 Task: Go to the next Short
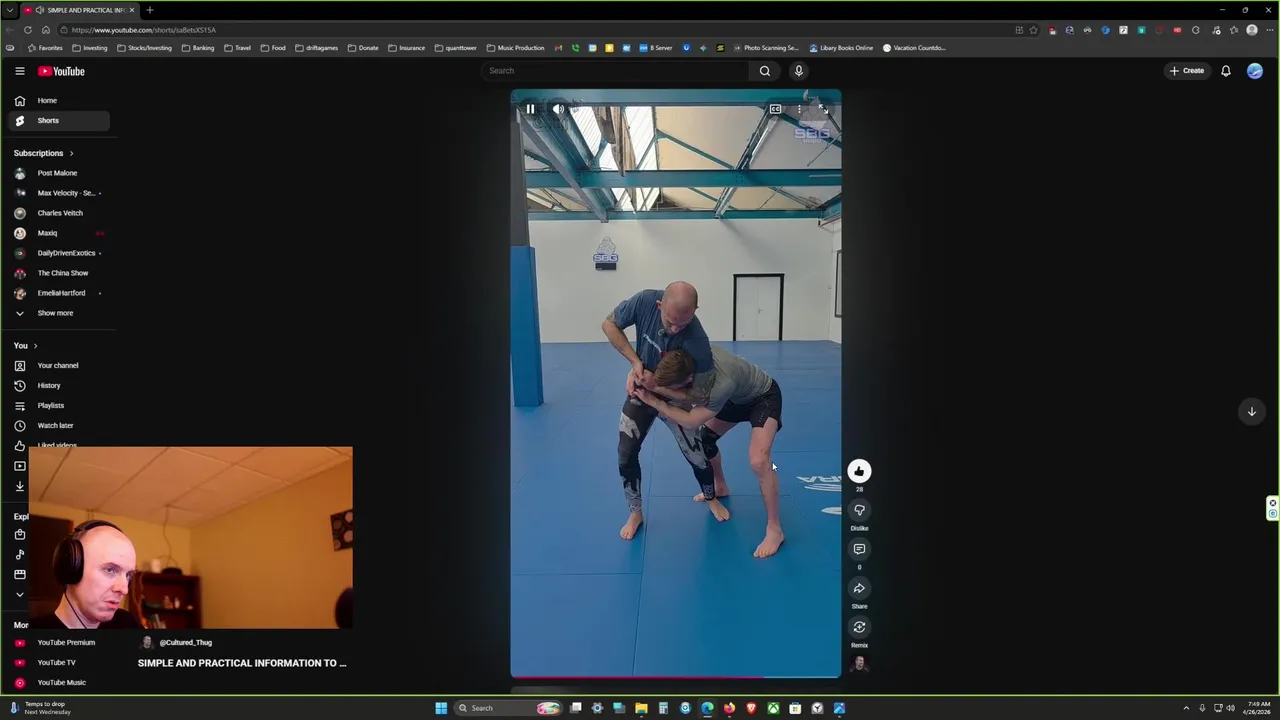1251,411
